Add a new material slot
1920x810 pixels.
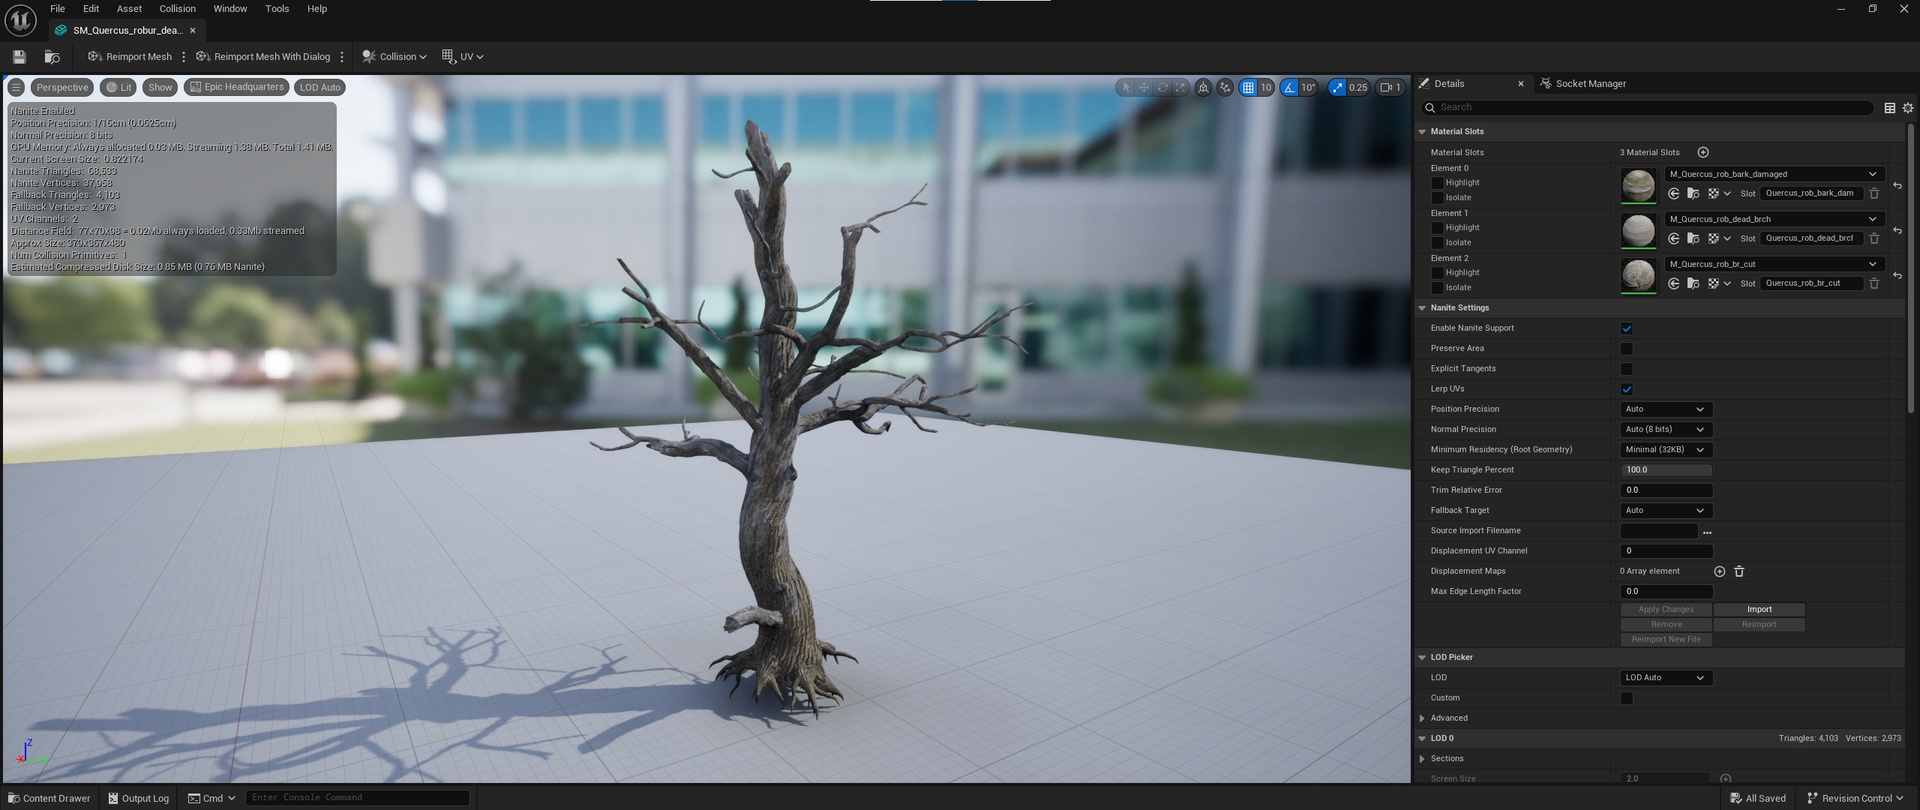click(1703, 153)
